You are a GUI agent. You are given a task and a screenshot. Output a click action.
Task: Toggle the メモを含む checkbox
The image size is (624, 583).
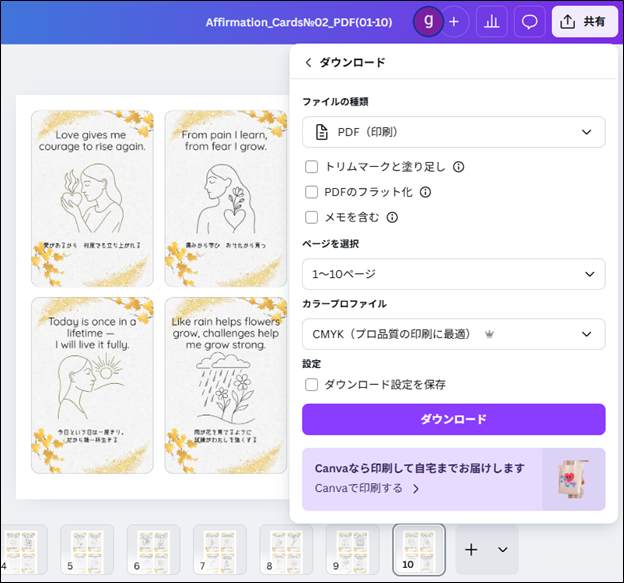pos(312,217)
